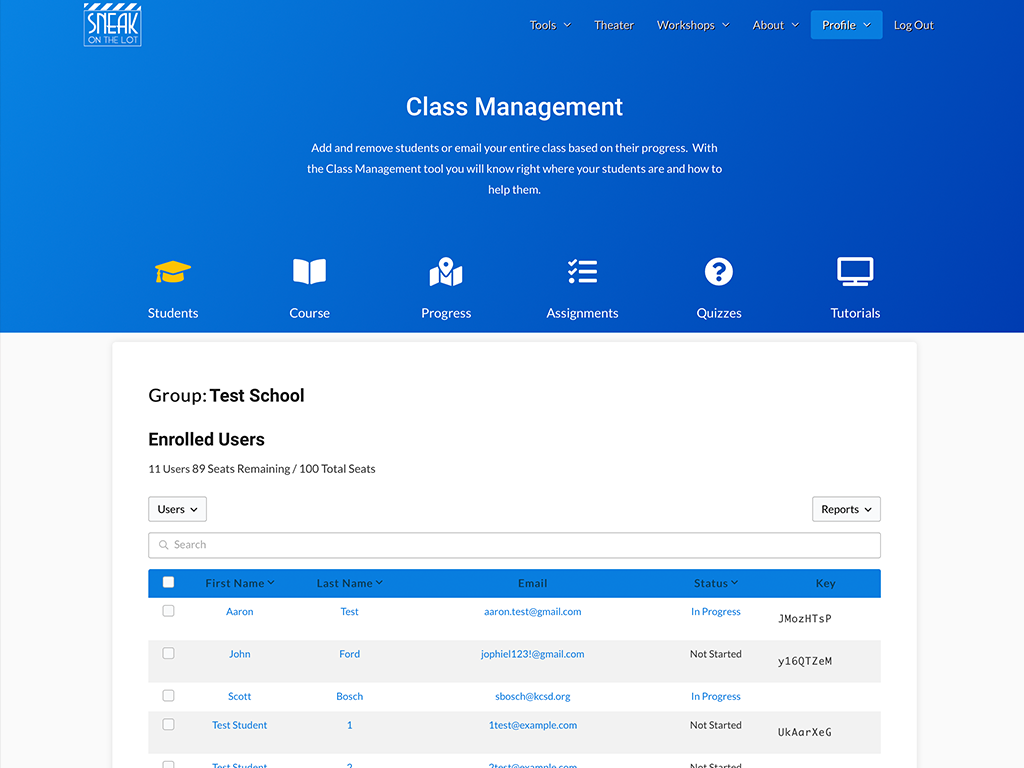Screen dimensions: 1024x768
Task: Open the Students label tab
Action: point(172,313)
